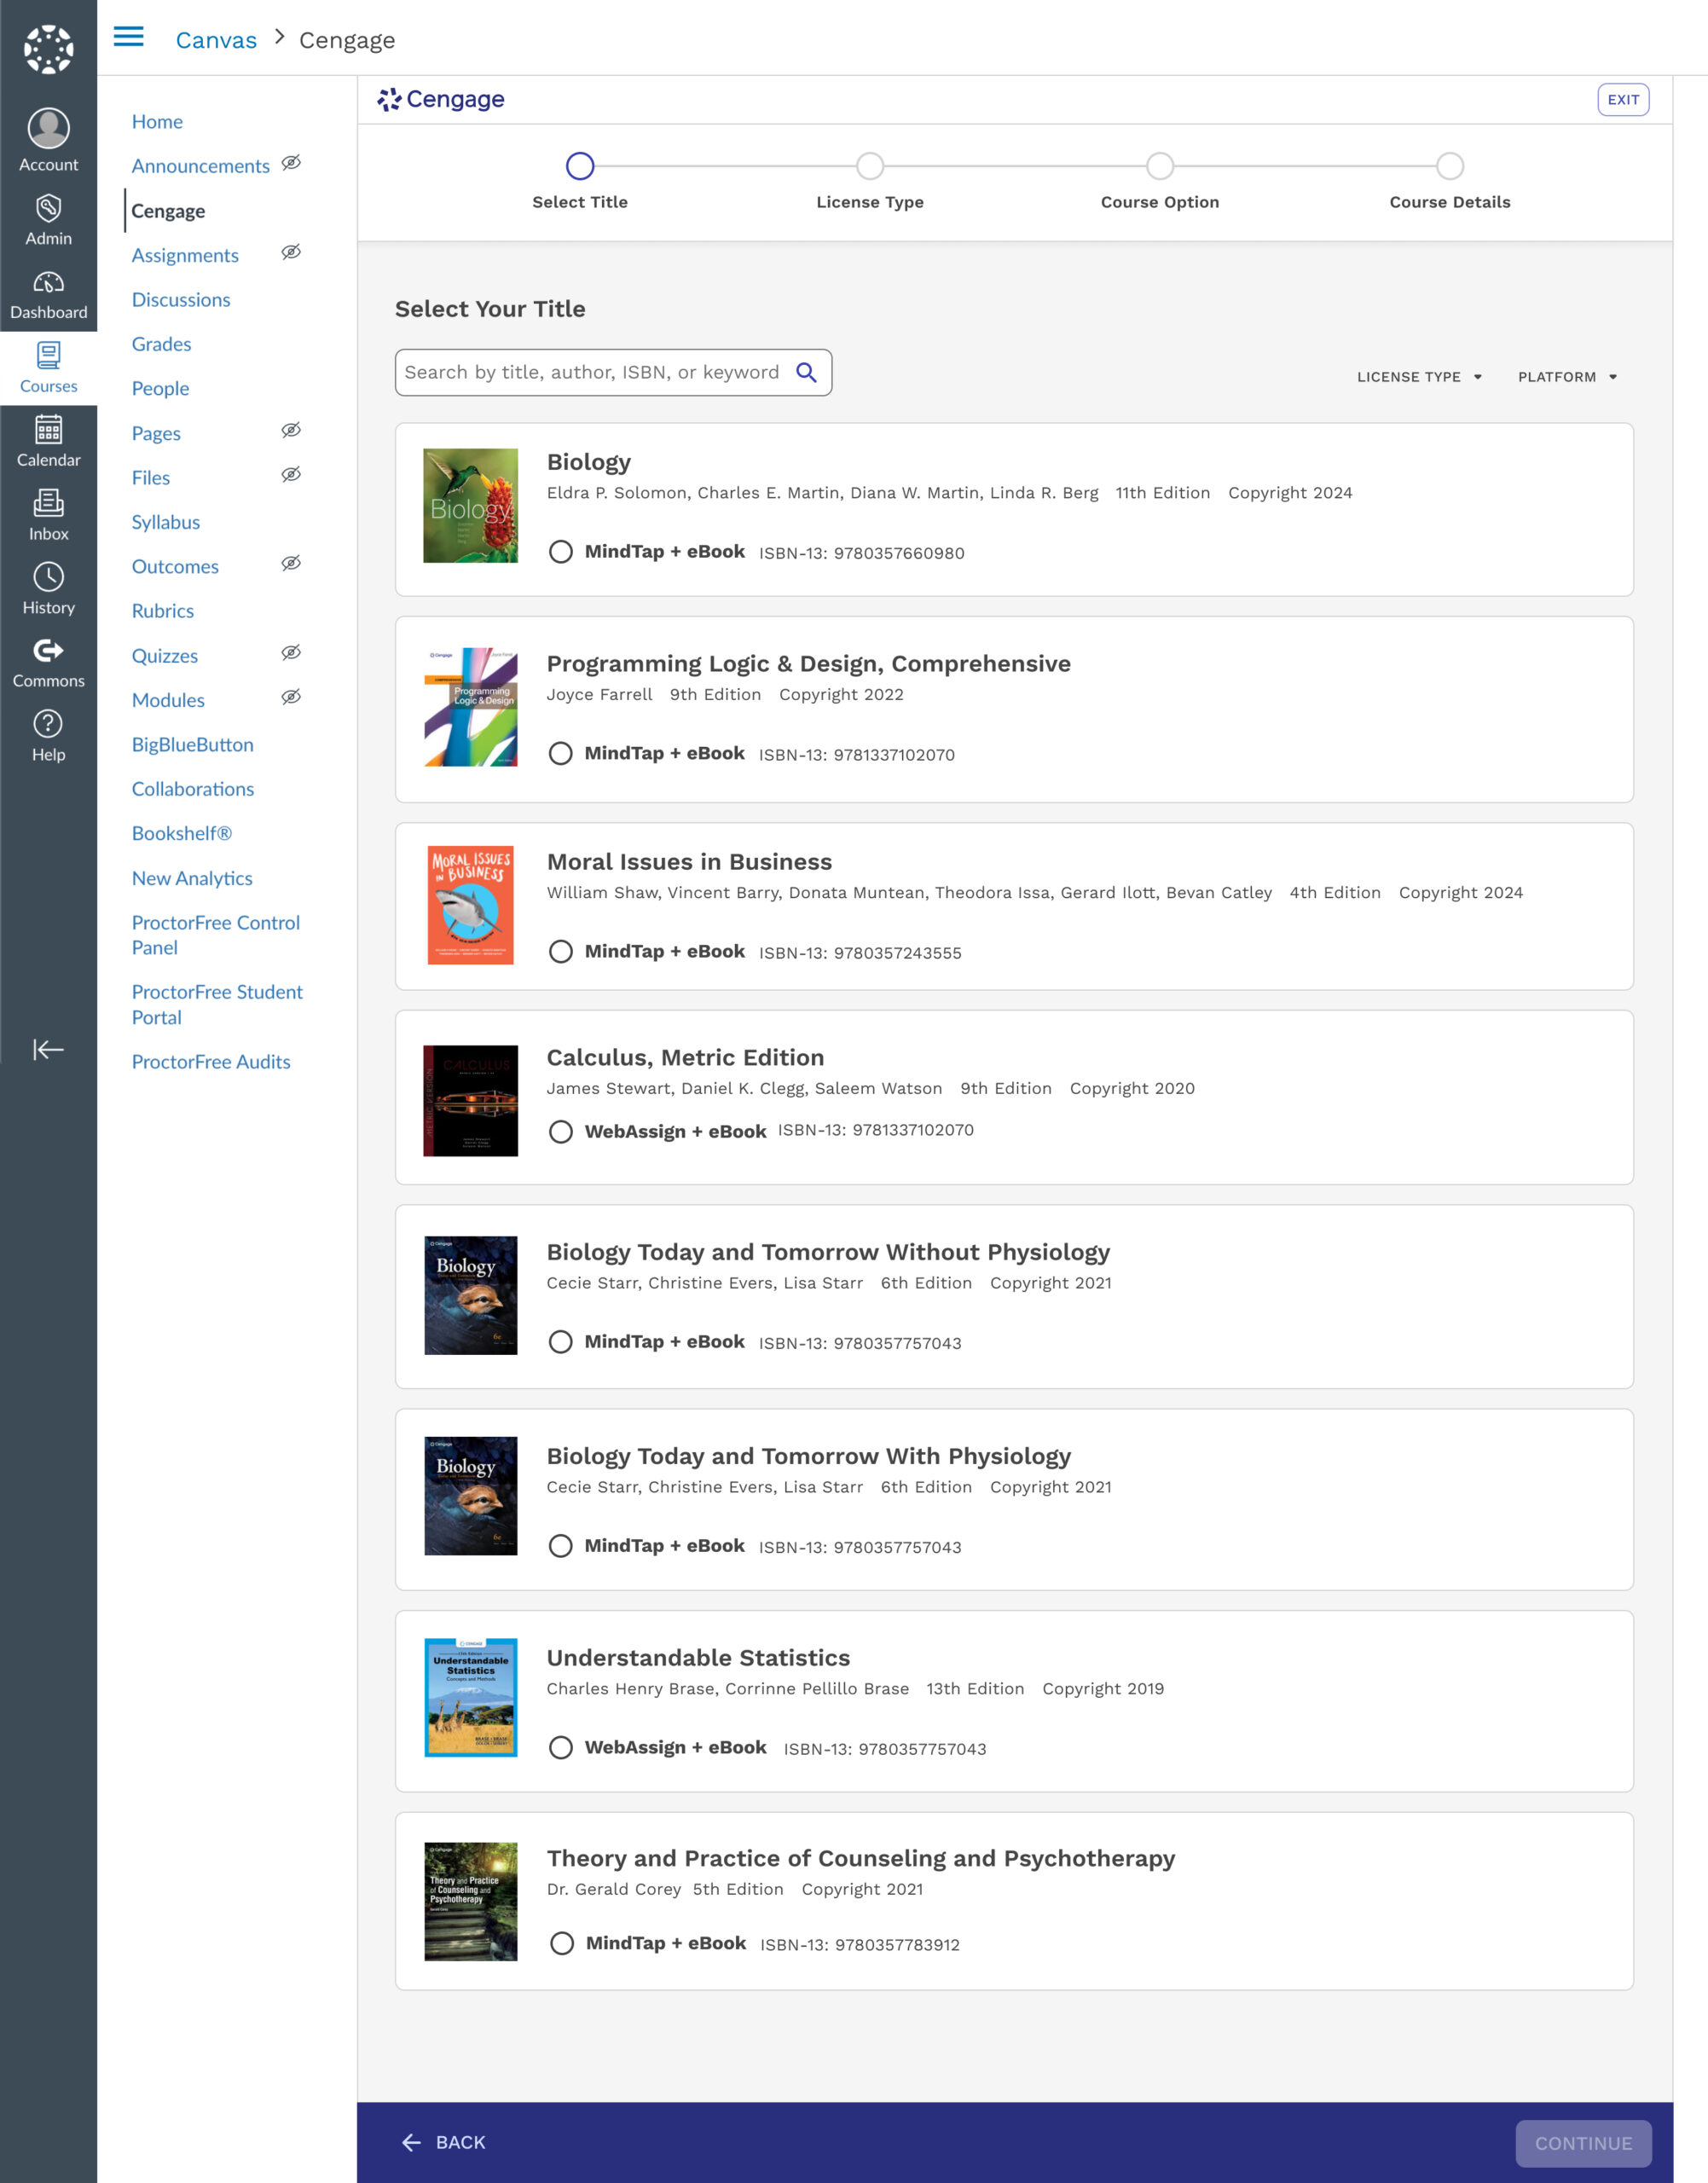The height and width of the screenshot is (2183, 1708).
Task: Open the BigBlueButton link
Action: [x=193, y=745]
